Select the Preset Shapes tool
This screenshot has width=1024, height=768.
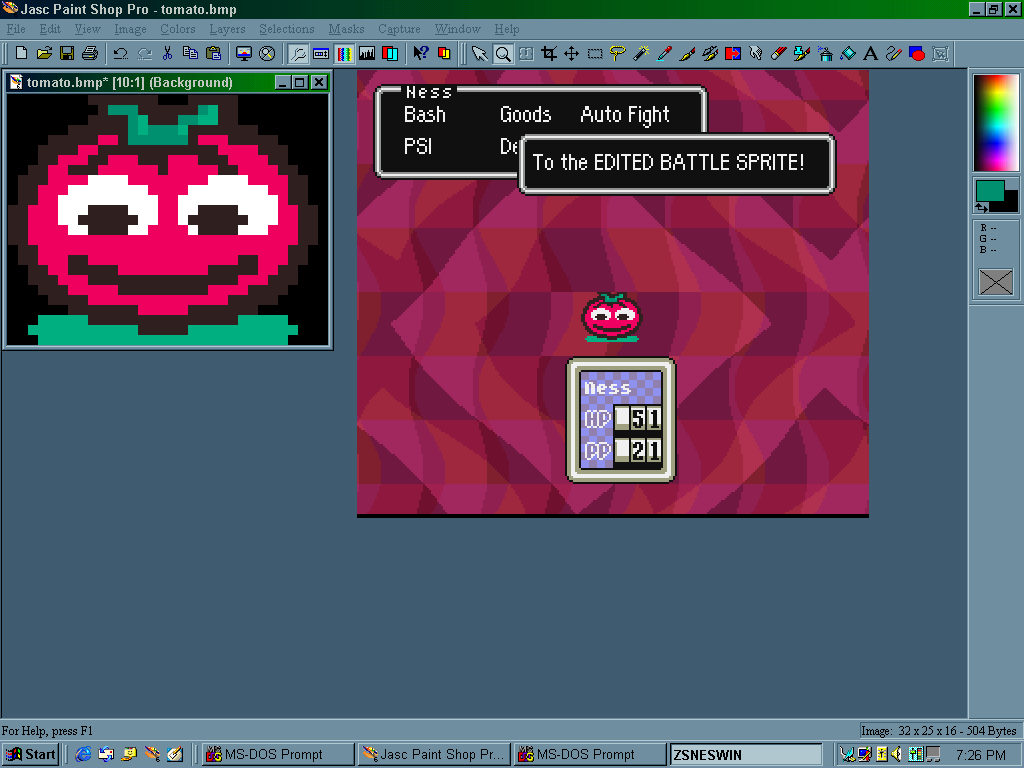coord(917,53)
